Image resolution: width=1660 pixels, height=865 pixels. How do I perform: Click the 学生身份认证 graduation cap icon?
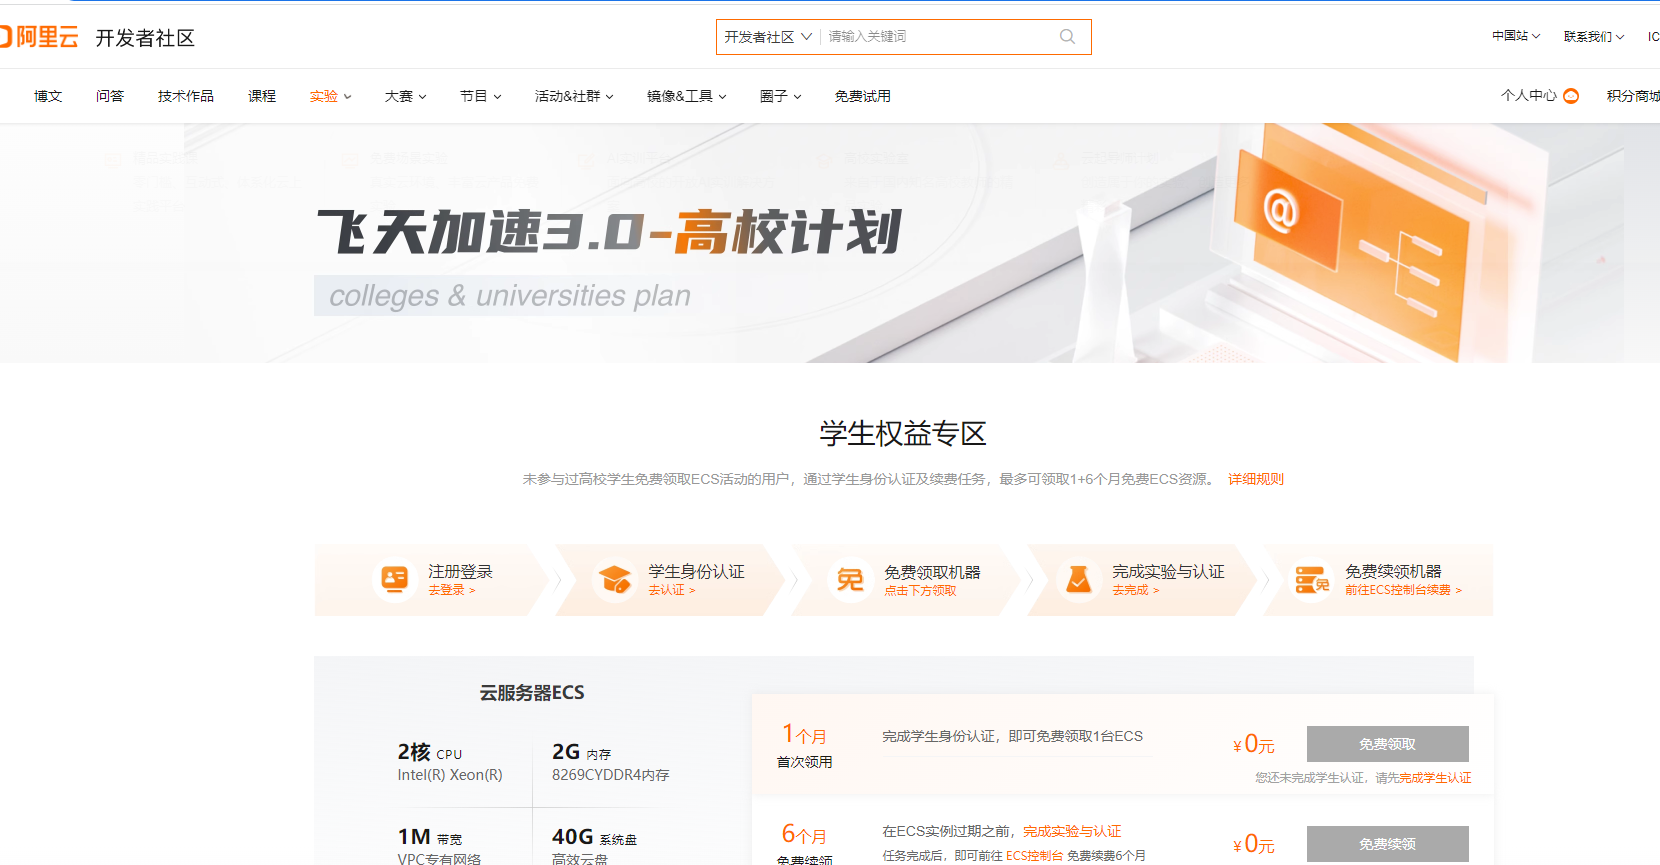[x=614, y=579]
